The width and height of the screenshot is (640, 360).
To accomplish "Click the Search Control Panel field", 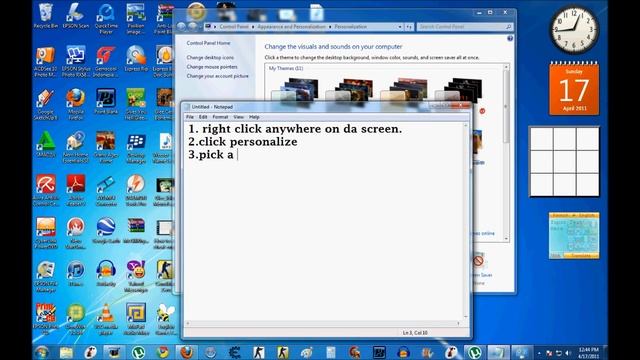I will (x=464, y=27).
